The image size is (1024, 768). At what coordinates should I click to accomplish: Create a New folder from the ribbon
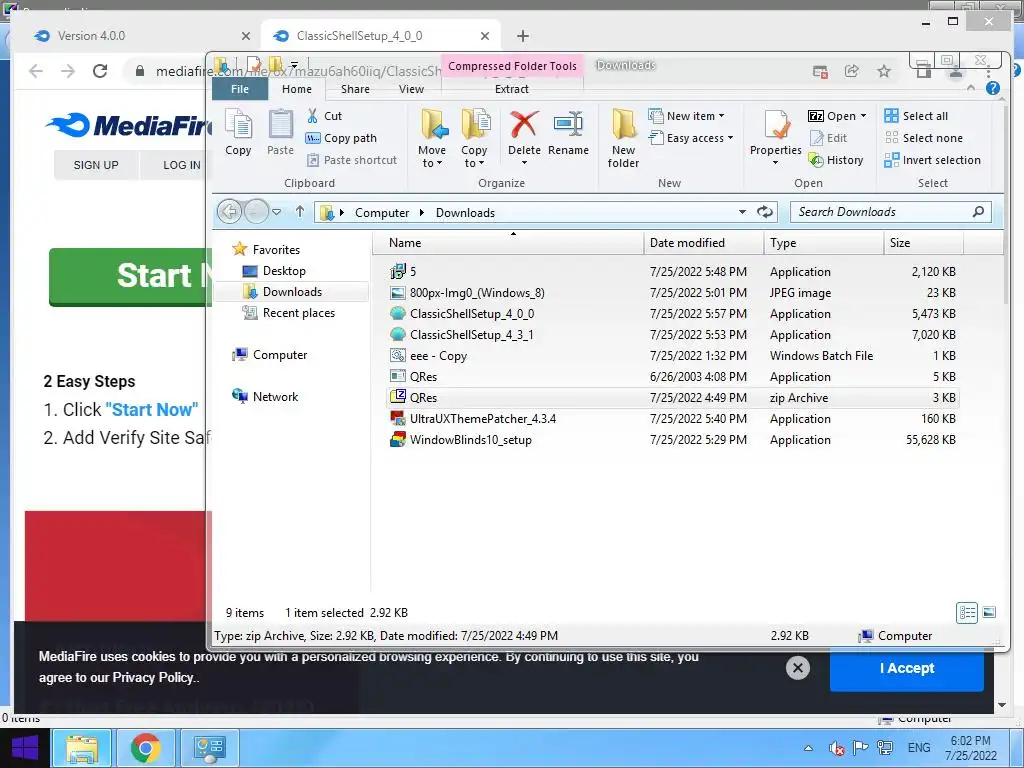click(x=623, y=138)
